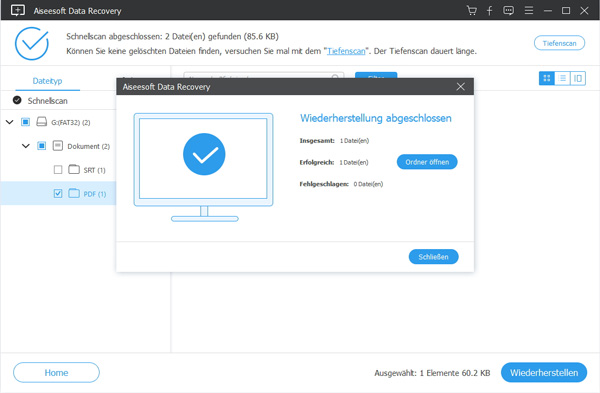Click the 'Wiederherstellung abgeschlossen' heading

(375, 118)
